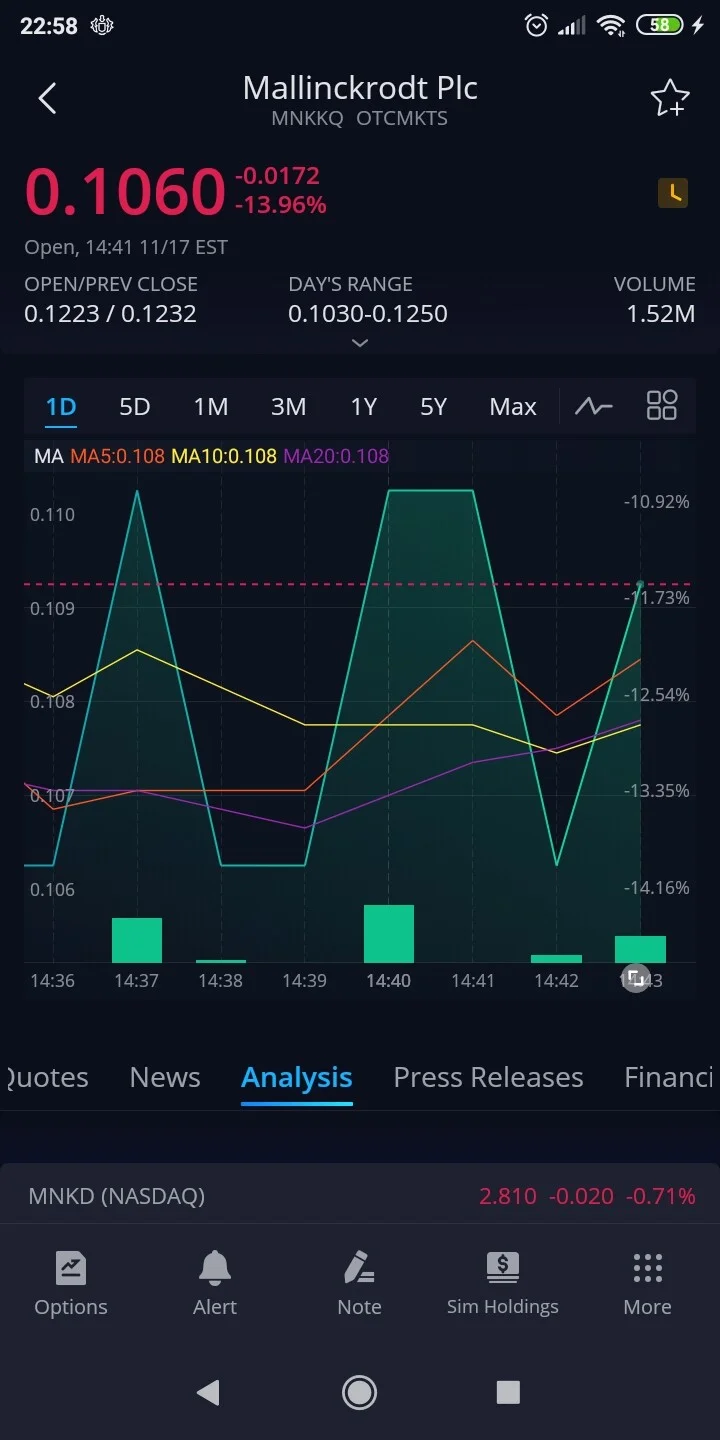Set a price Alert with bell icon
This screenshot has width=720, height=1440.
[215, 1284]
